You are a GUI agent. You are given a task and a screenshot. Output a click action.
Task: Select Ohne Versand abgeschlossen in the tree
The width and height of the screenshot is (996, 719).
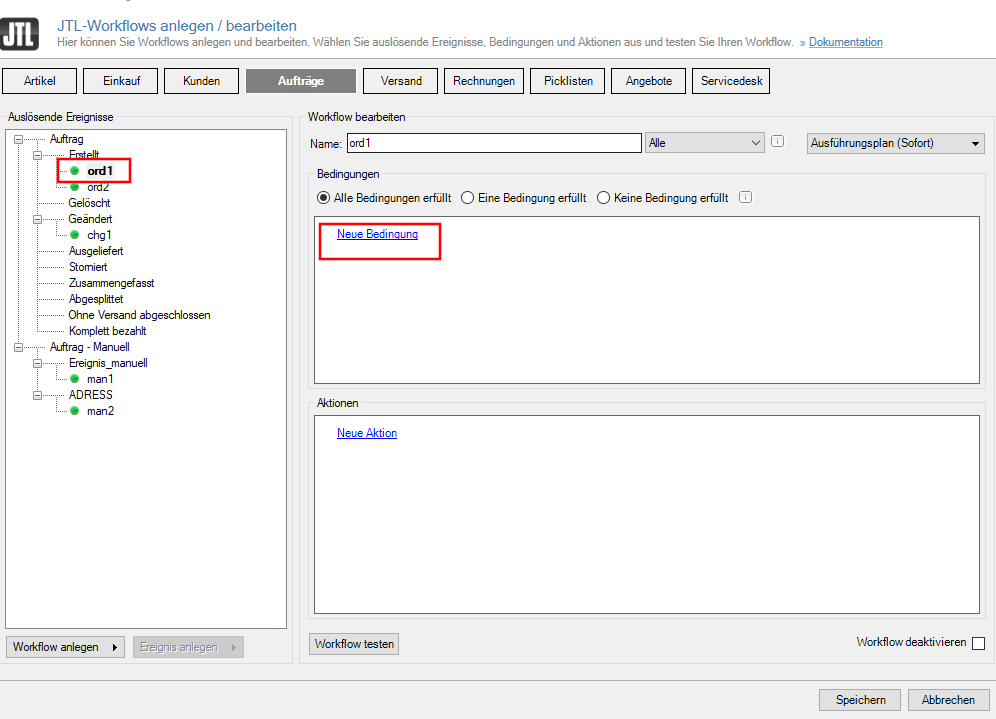[139, 315]
